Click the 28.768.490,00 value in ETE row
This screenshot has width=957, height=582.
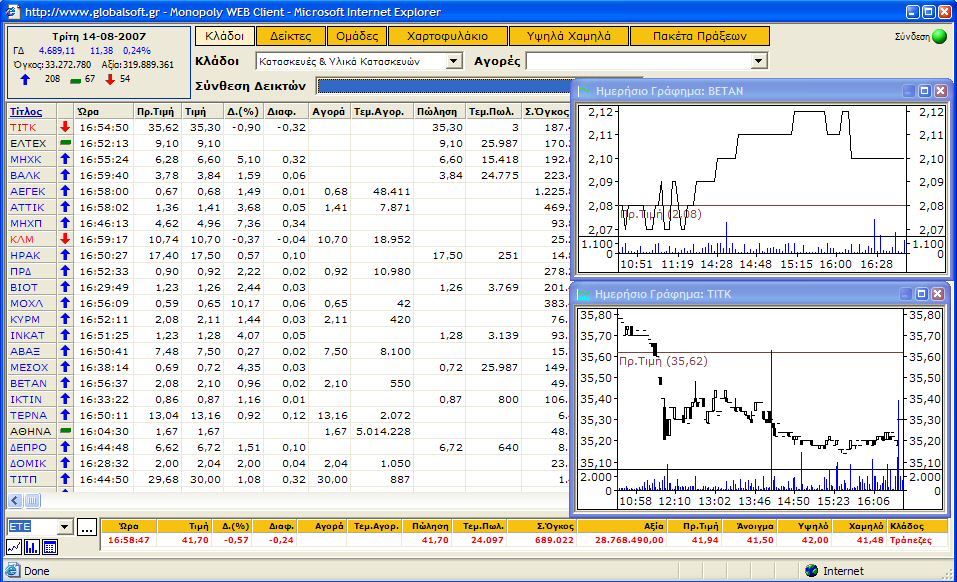629,540
